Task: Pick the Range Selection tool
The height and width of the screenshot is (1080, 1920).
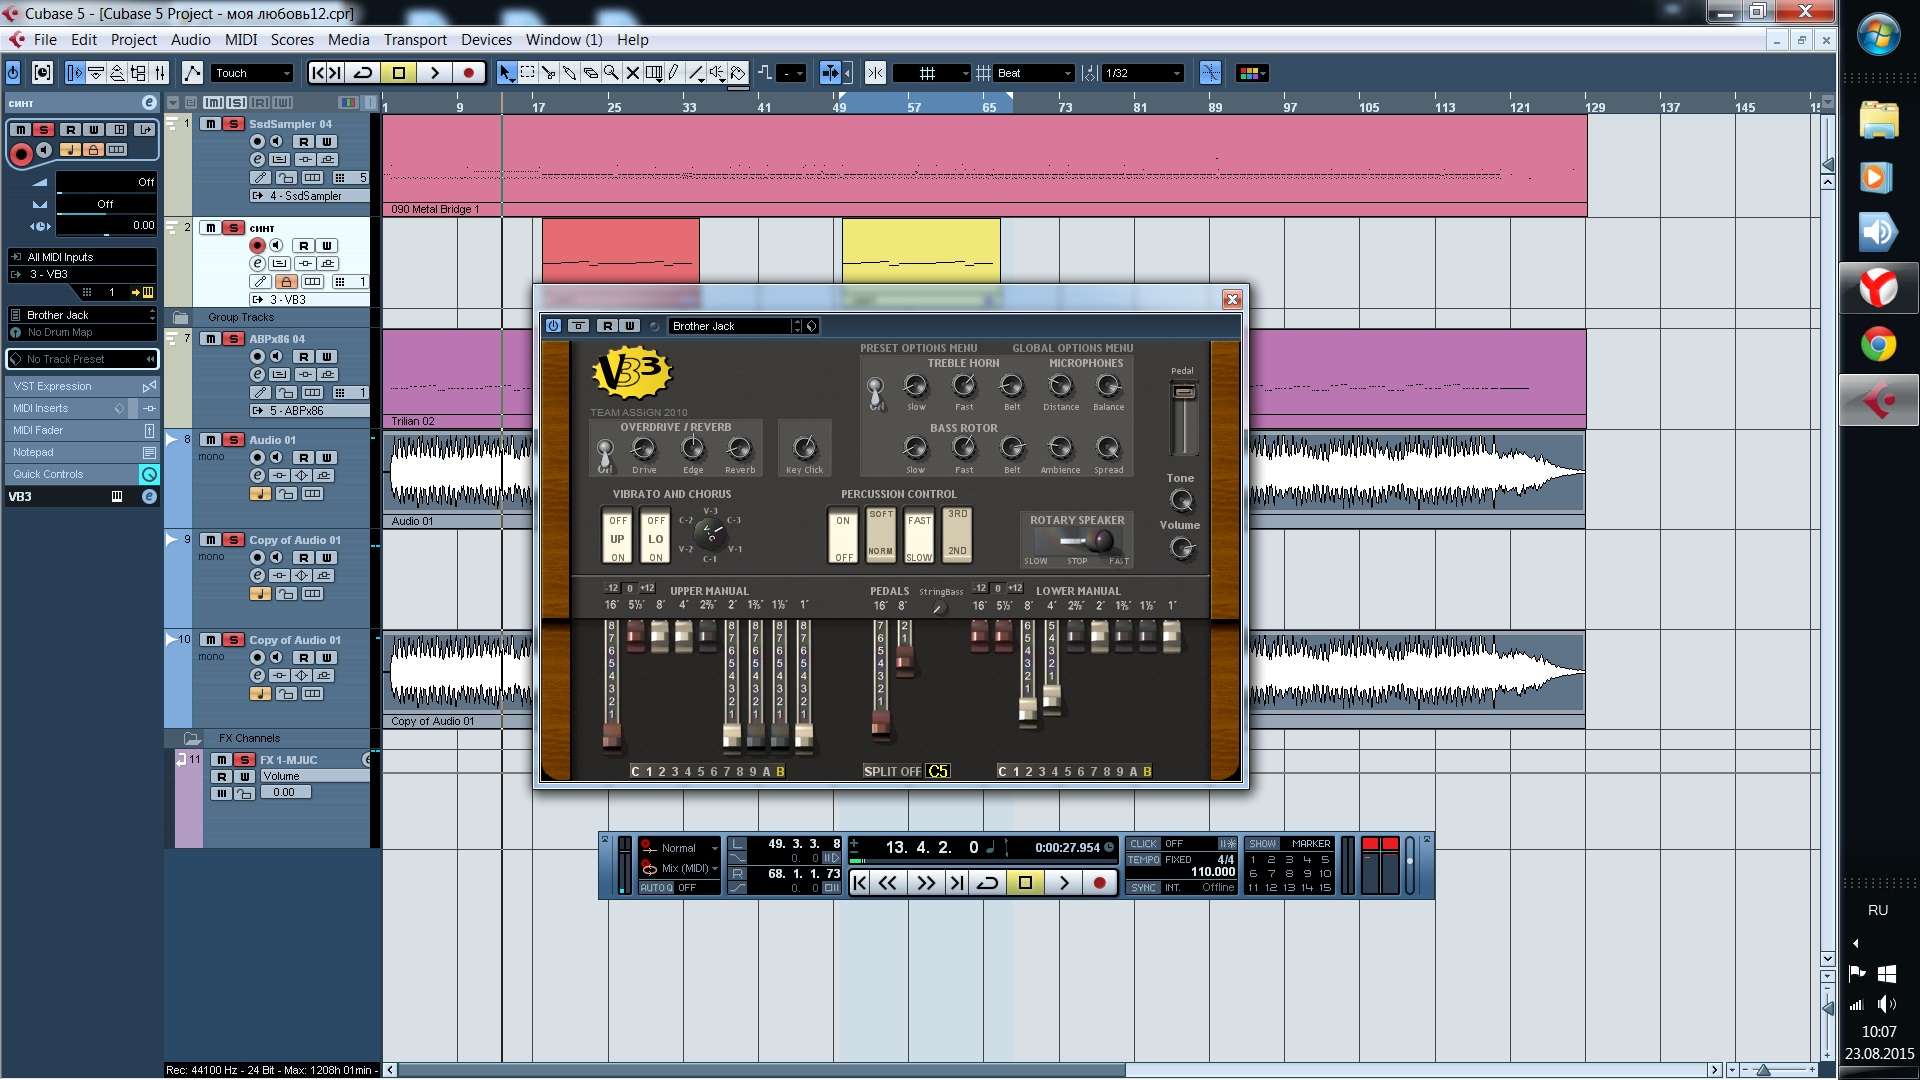Action: (x=527, y=73)
